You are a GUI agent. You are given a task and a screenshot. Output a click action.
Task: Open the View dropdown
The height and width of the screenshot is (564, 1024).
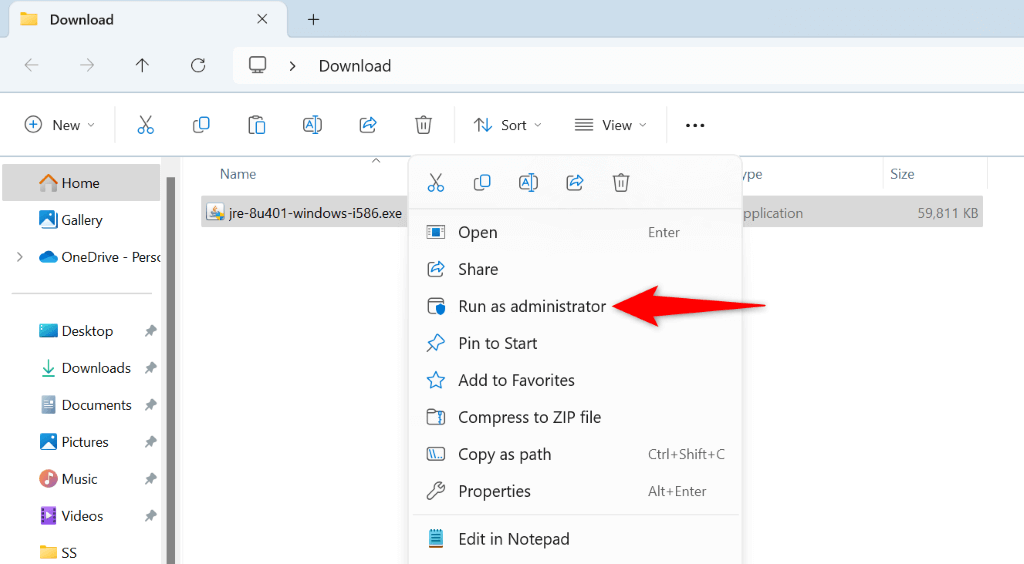point(610,125)
